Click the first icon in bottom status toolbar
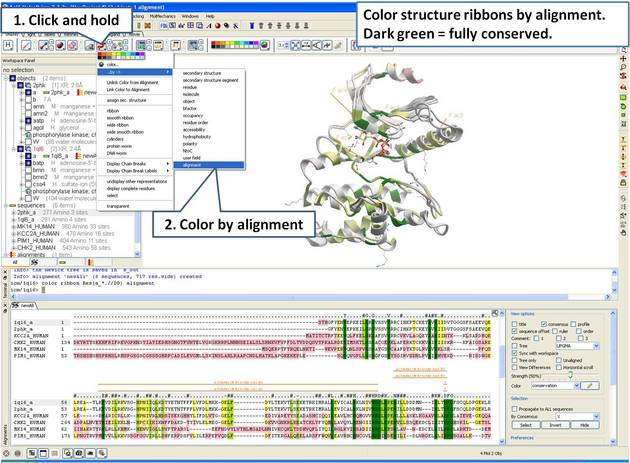 (6, 453)
